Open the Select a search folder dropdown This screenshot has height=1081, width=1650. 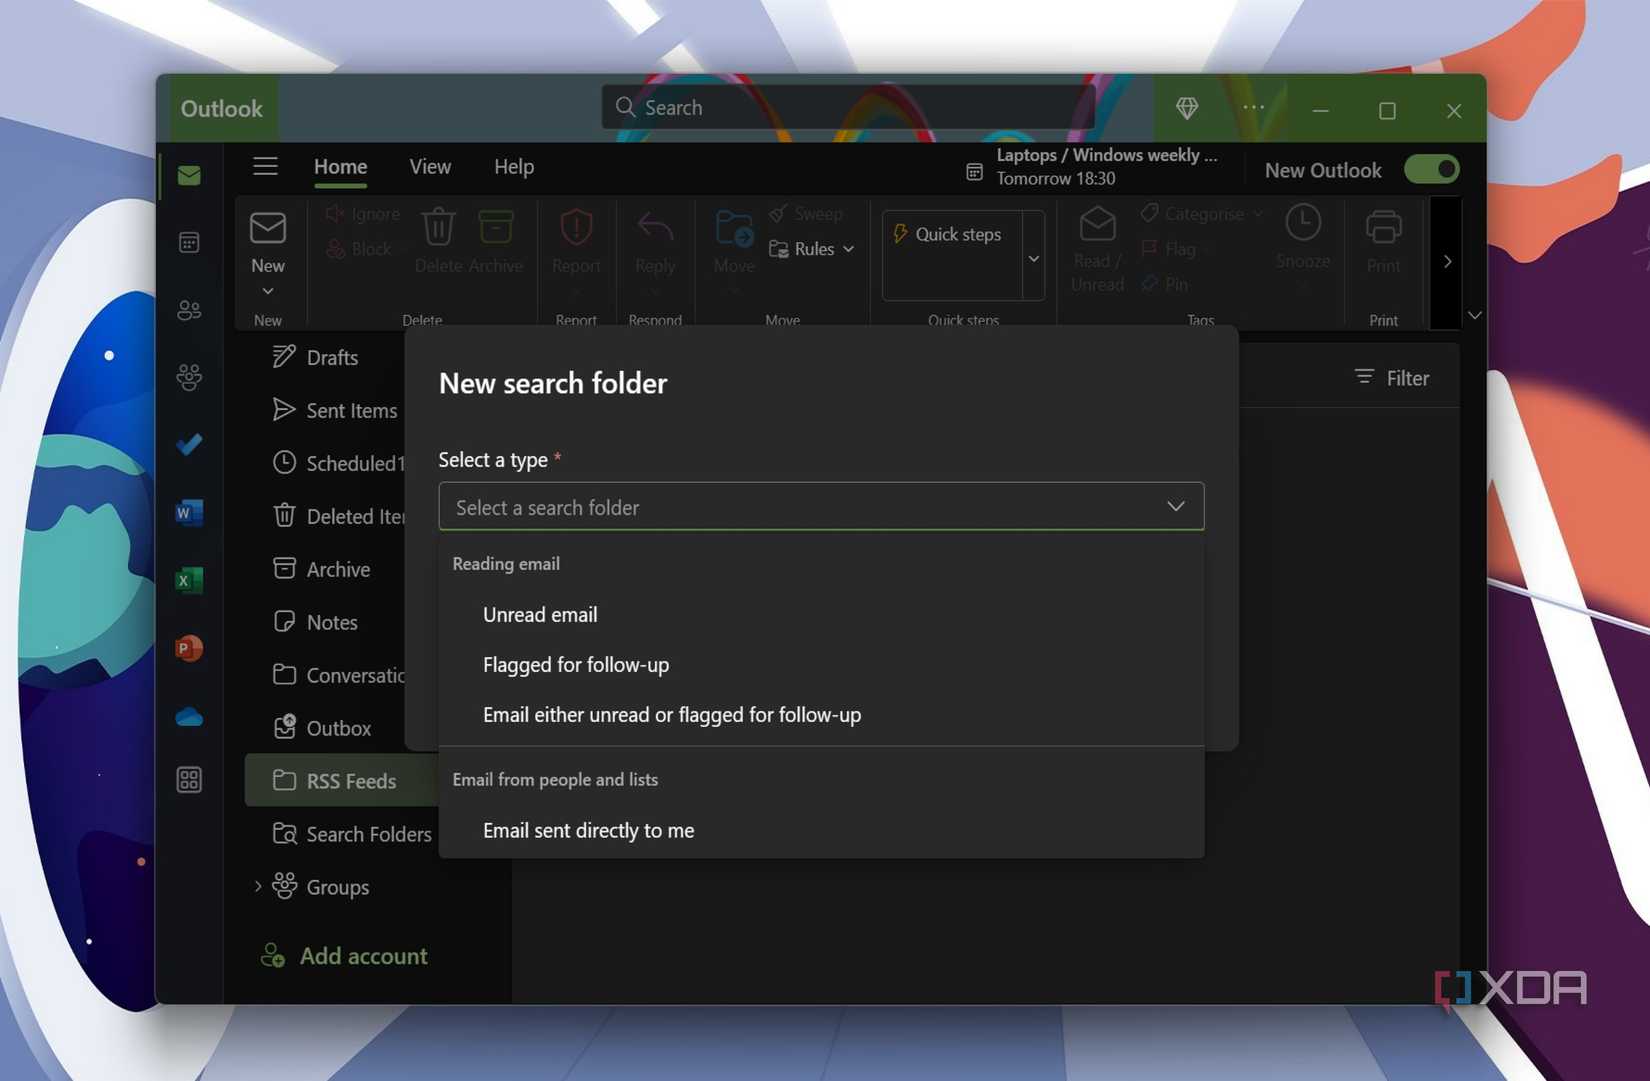821,507
